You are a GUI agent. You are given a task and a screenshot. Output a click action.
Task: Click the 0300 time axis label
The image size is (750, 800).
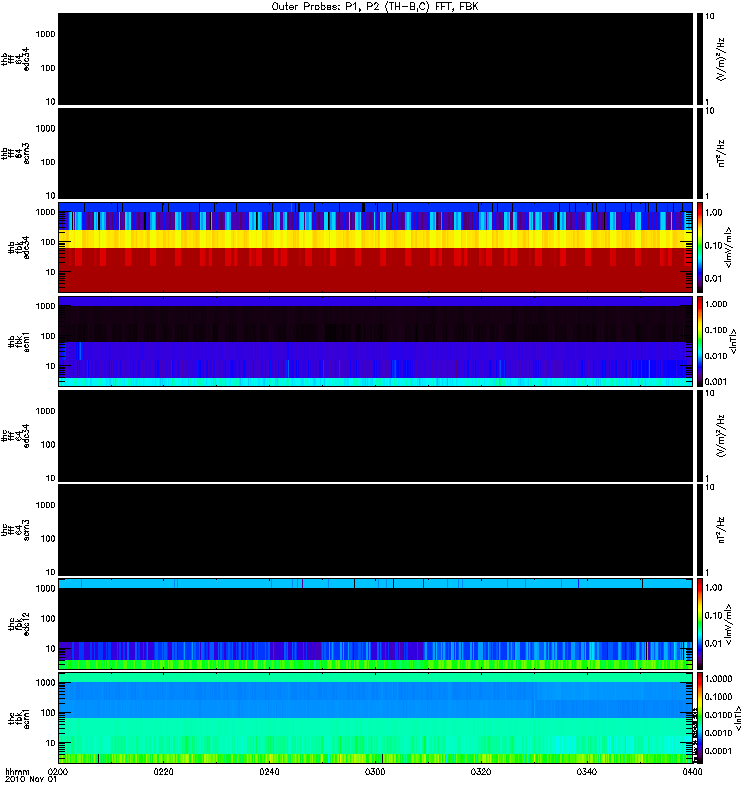pos(375,772)
